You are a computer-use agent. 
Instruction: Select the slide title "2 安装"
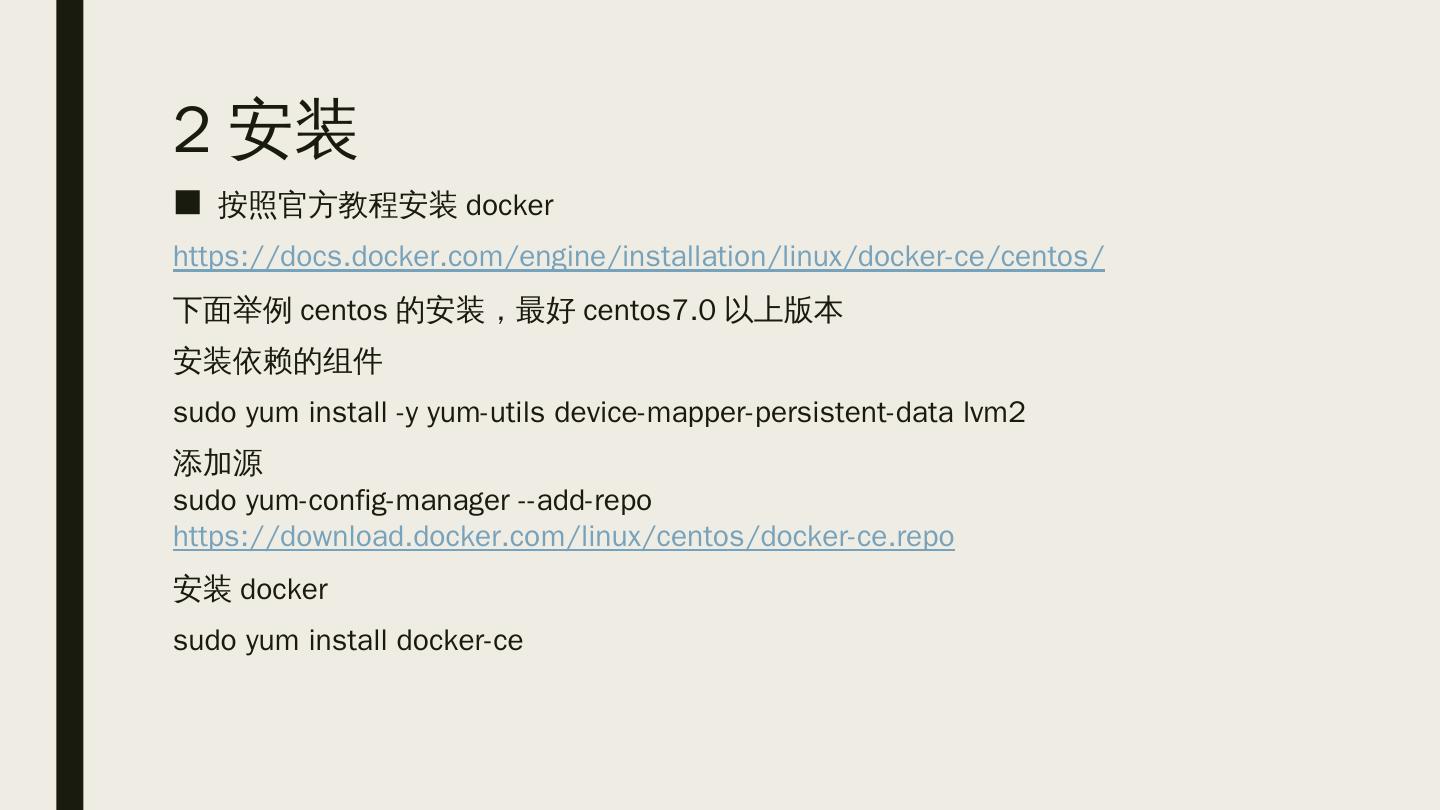point(265,130)
